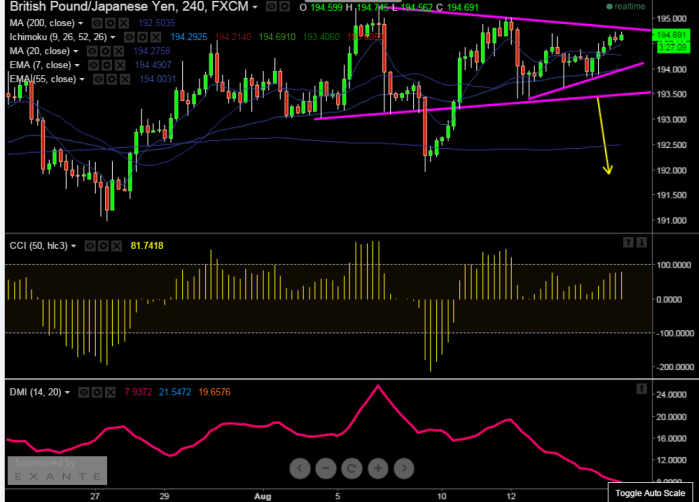Image resolution: width=699 pixels, height=502 pixels.
Task: Click the MA 200 value 192.5035
Action: point(157,23)
